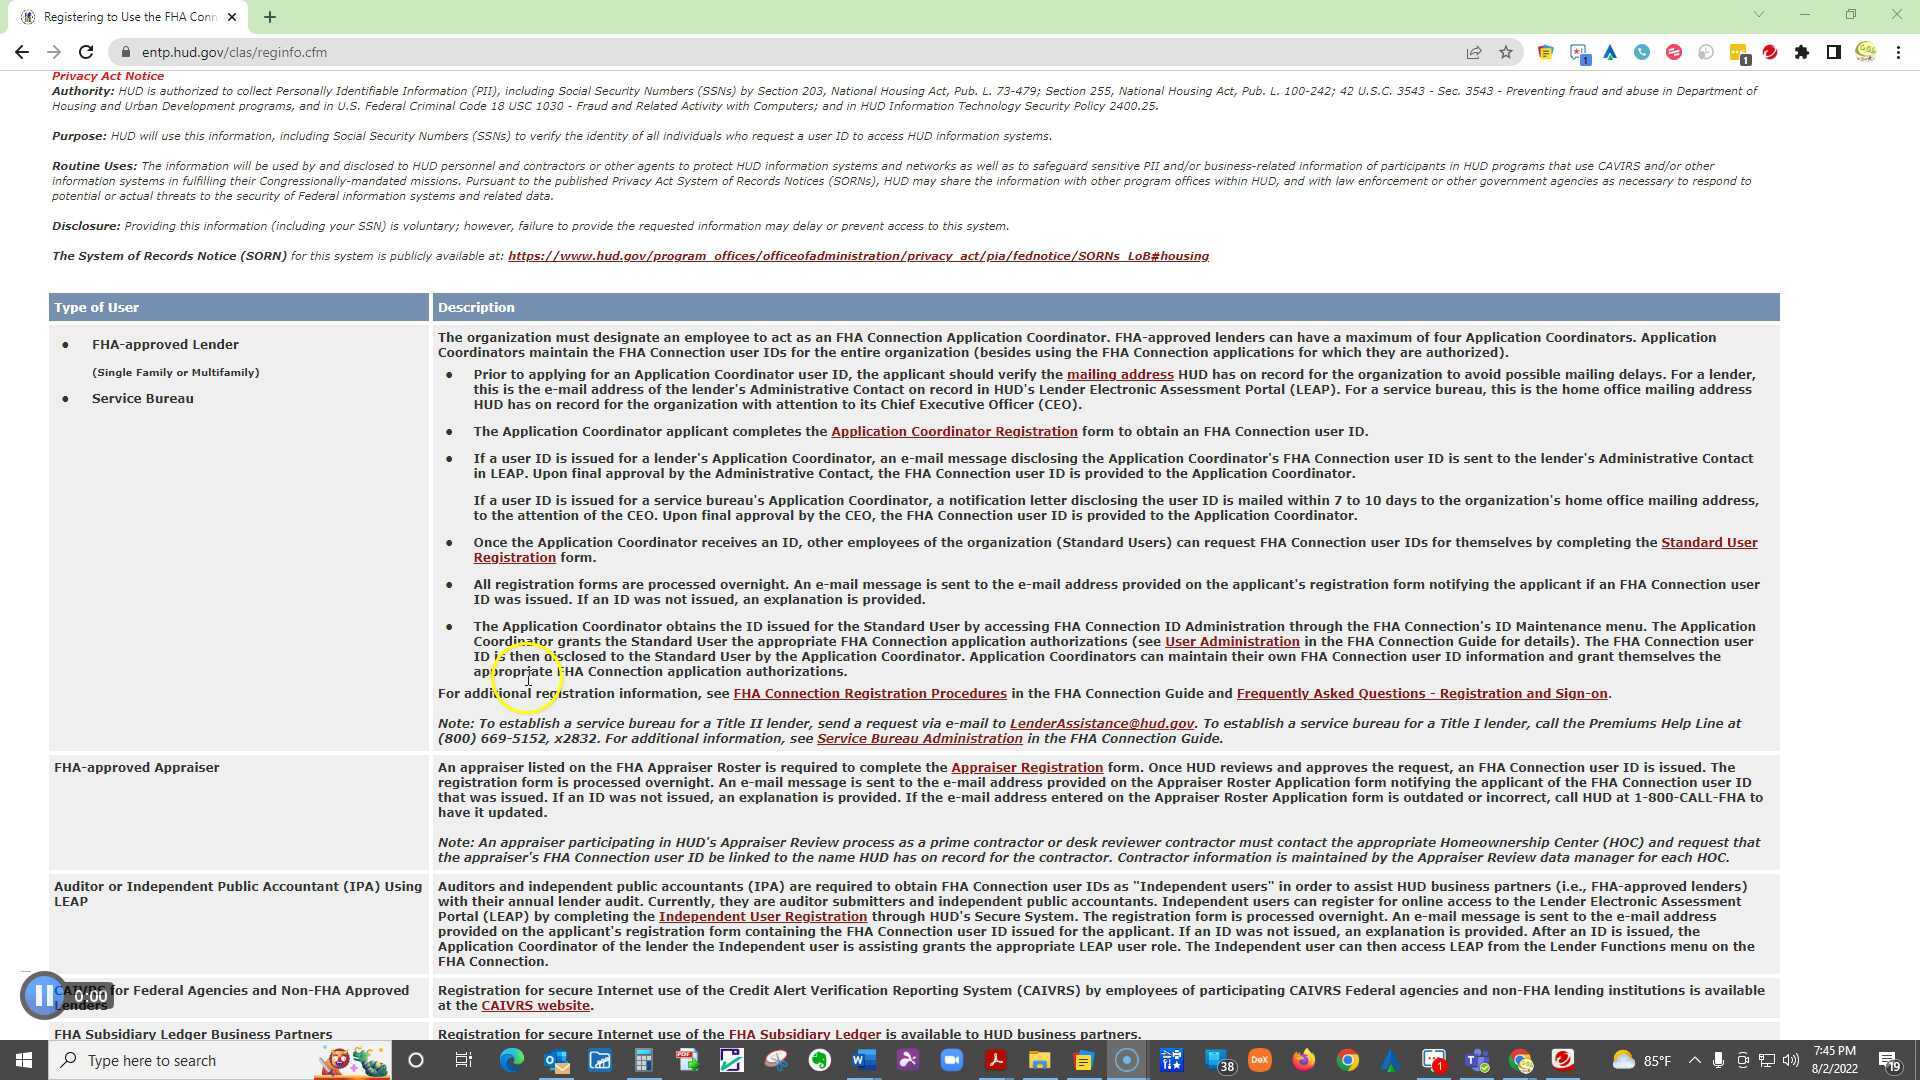Launch Microsoft Word from the taskbar
1920x1080 pixels.
click(x=862, y=1060)
